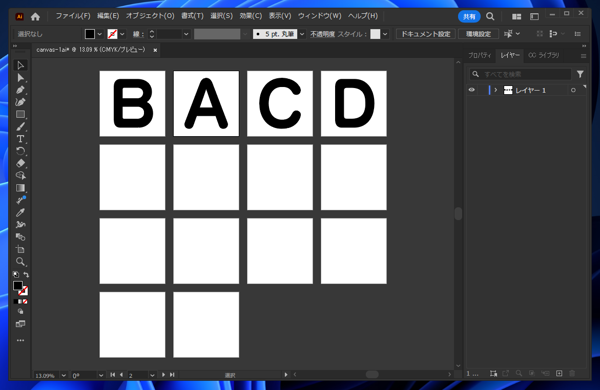Switch to the CC ライブラリ tab

(x=544, y=56)
